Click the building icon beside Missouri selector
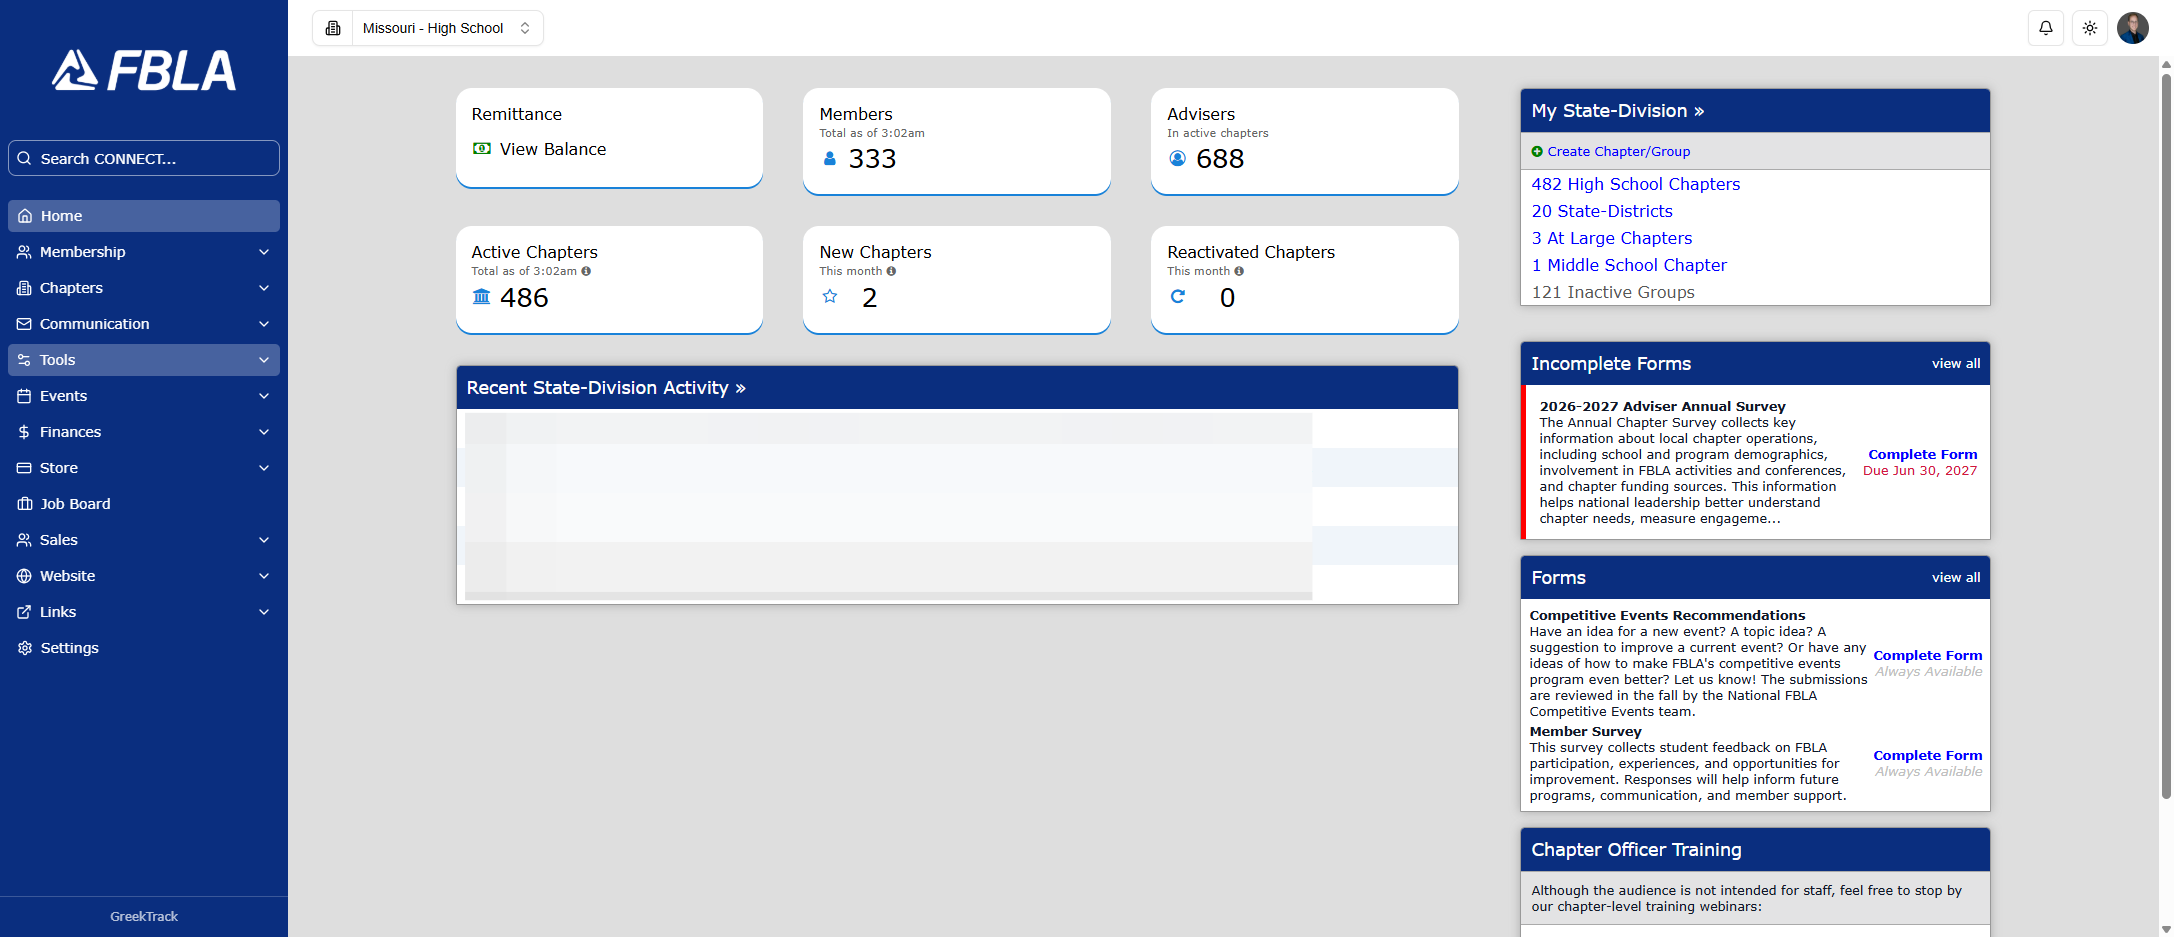The width and height of the screenshot is (2174, 937). 333,28
